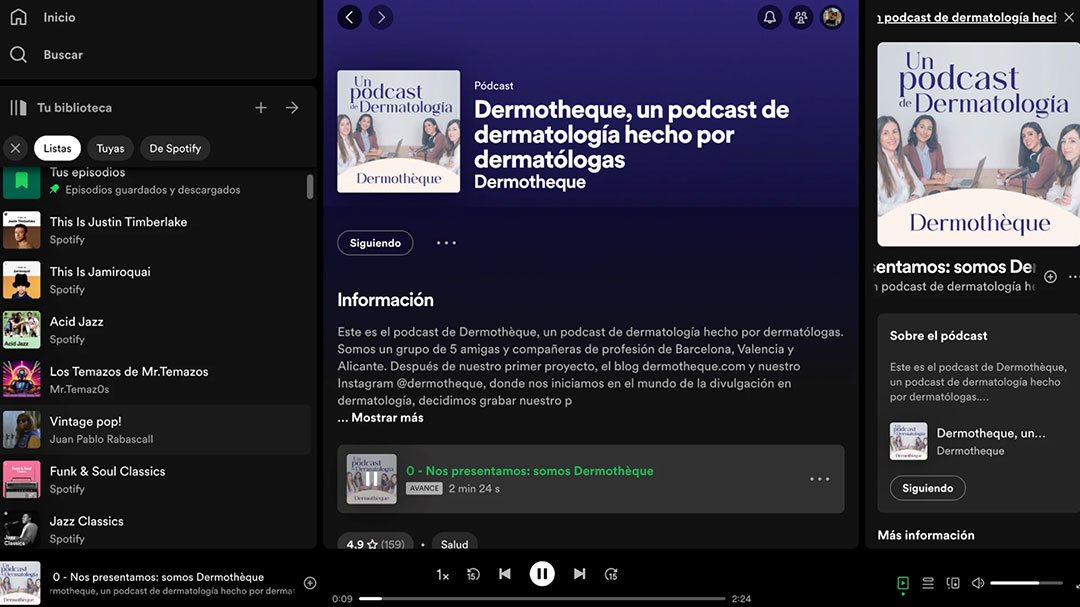Open the Salud category tag
Screen dimensions: 1080x607
pos(454,545)
